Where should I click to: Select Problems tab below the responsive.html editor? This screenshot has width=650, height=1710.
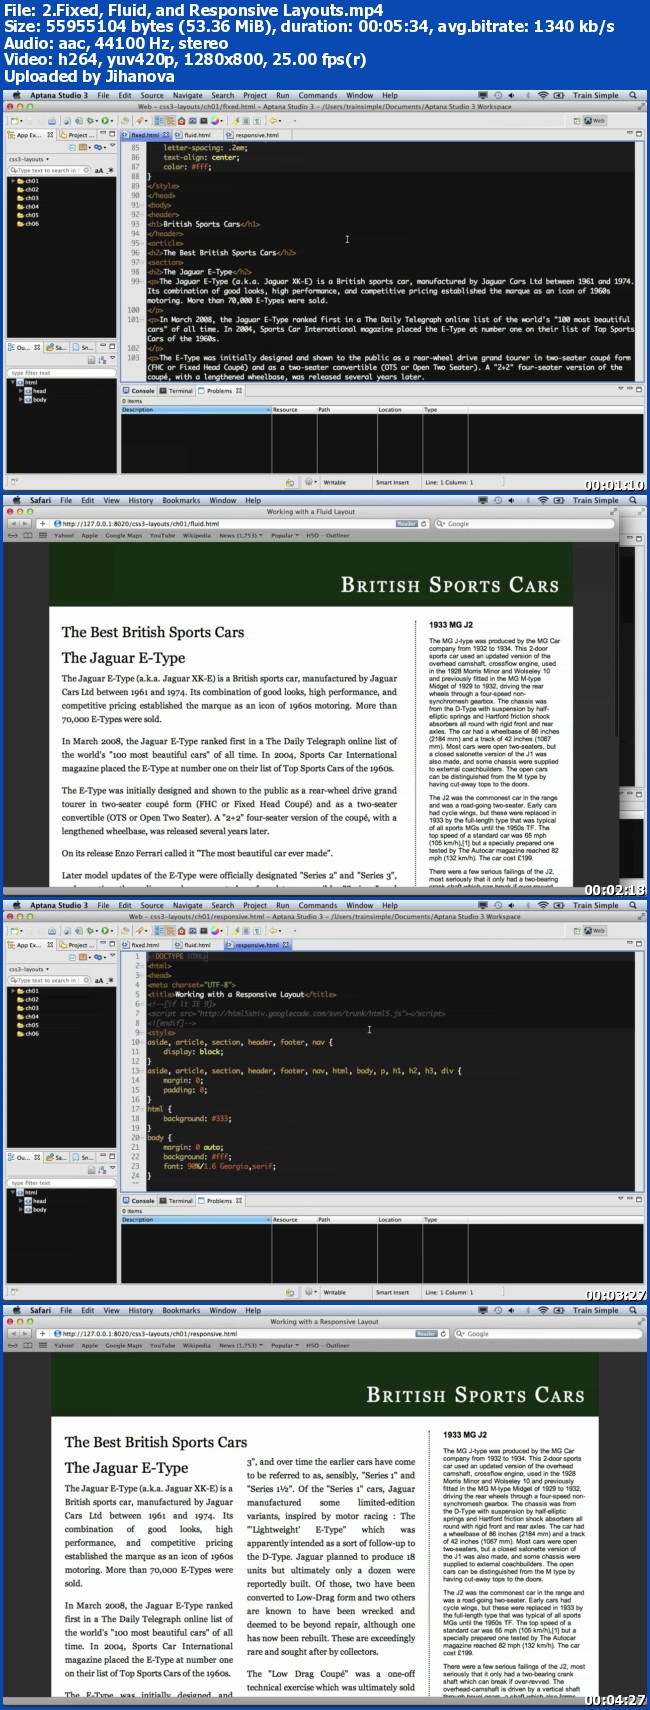(218, 1201)
